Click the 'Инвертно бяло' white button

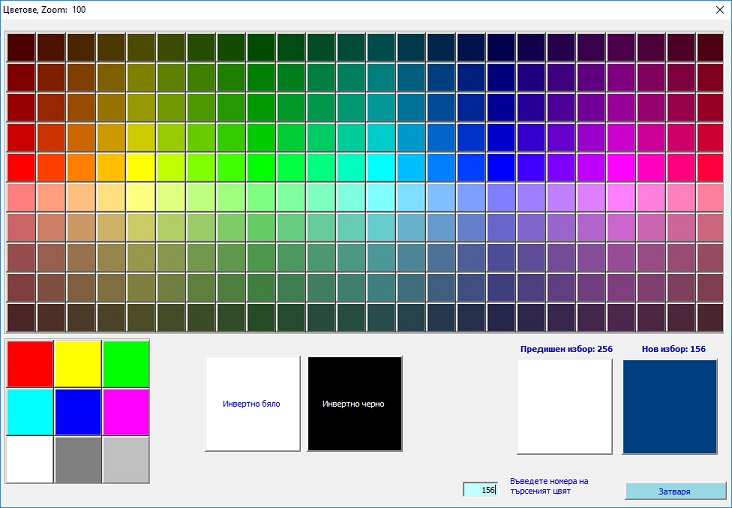(253, 404)
